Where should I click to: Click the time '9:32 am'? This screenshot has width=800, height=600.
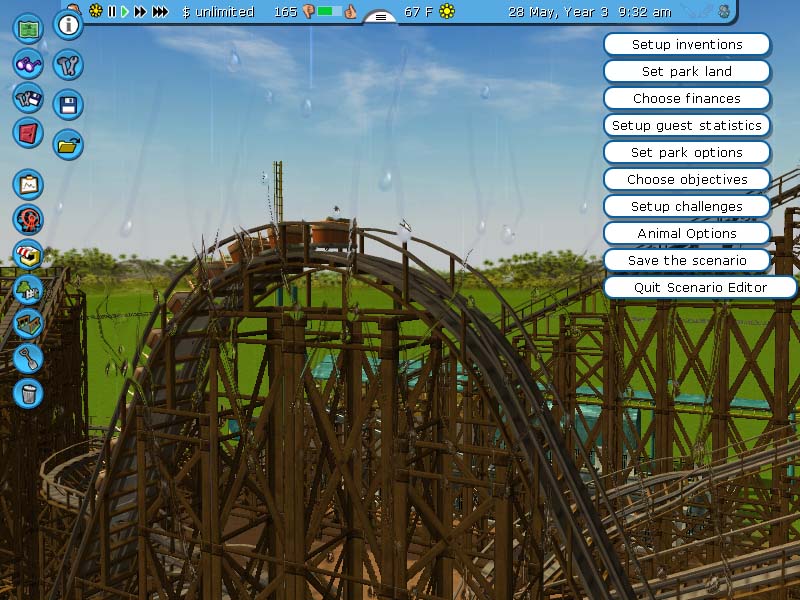[x=644, y=12]
